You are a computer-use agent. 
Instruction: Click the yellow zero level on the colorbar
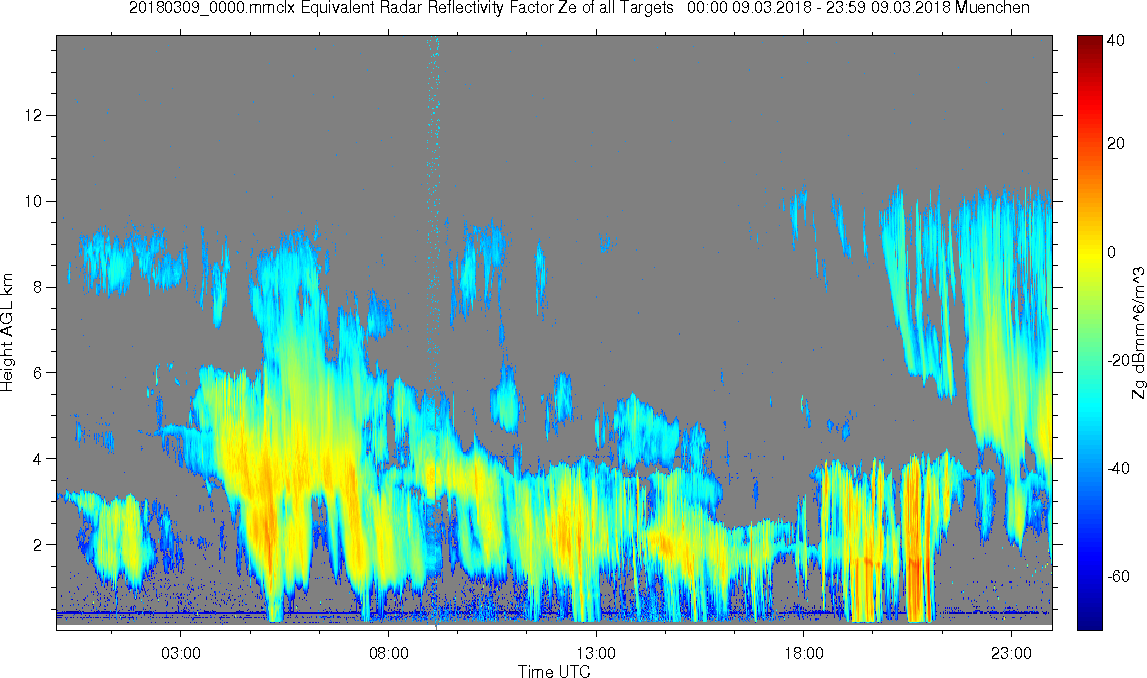1089,252
